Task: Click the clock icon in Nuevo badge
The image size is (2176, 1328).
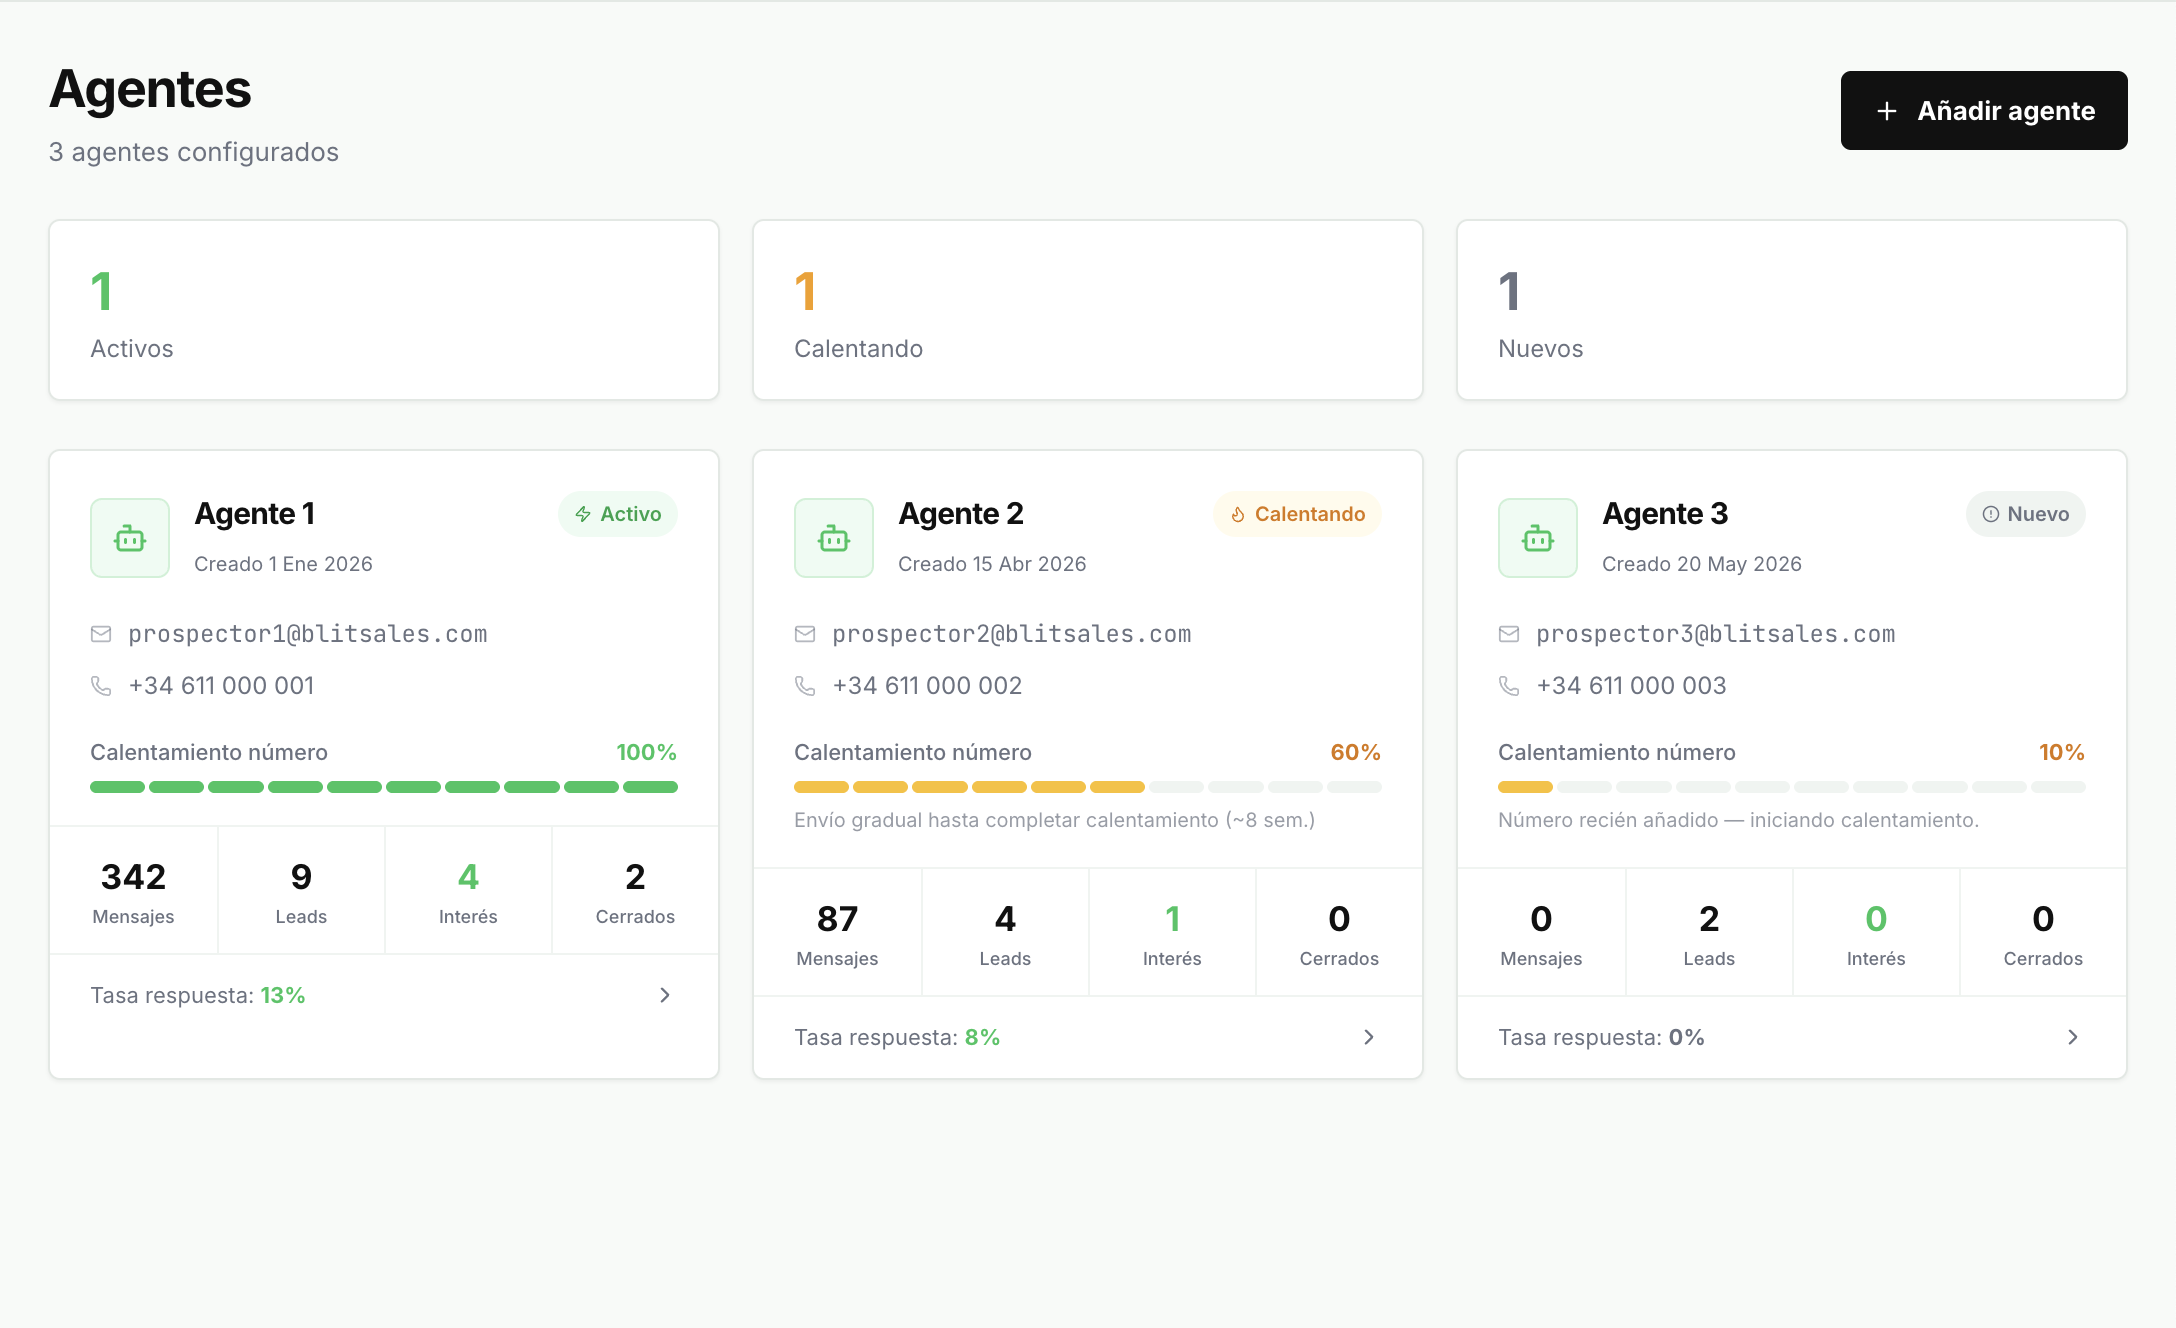Action: click(x=1991, y=514)
